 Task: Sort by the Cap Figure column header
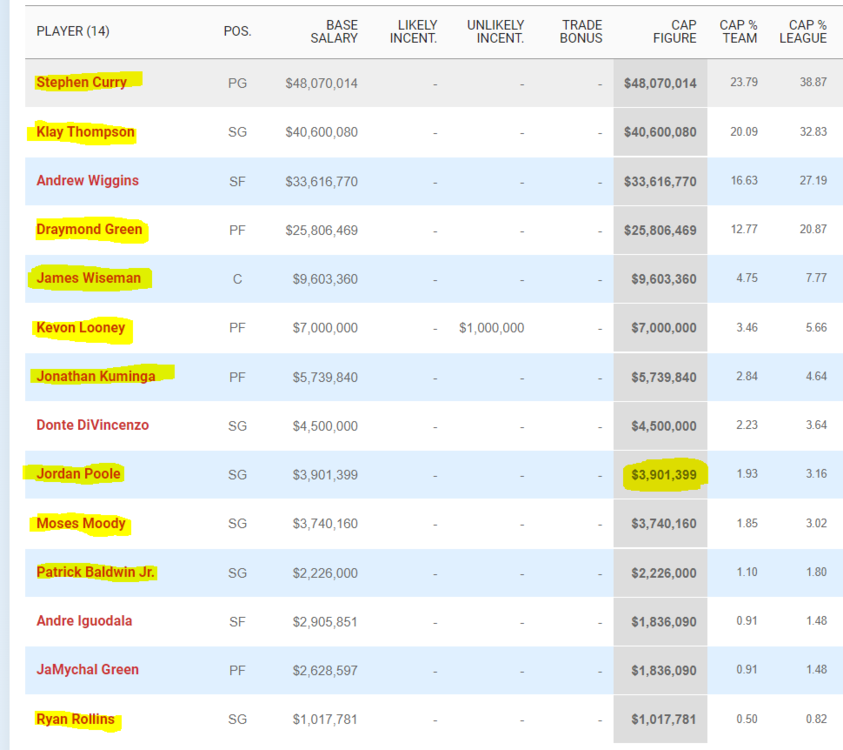coord(675,31)
